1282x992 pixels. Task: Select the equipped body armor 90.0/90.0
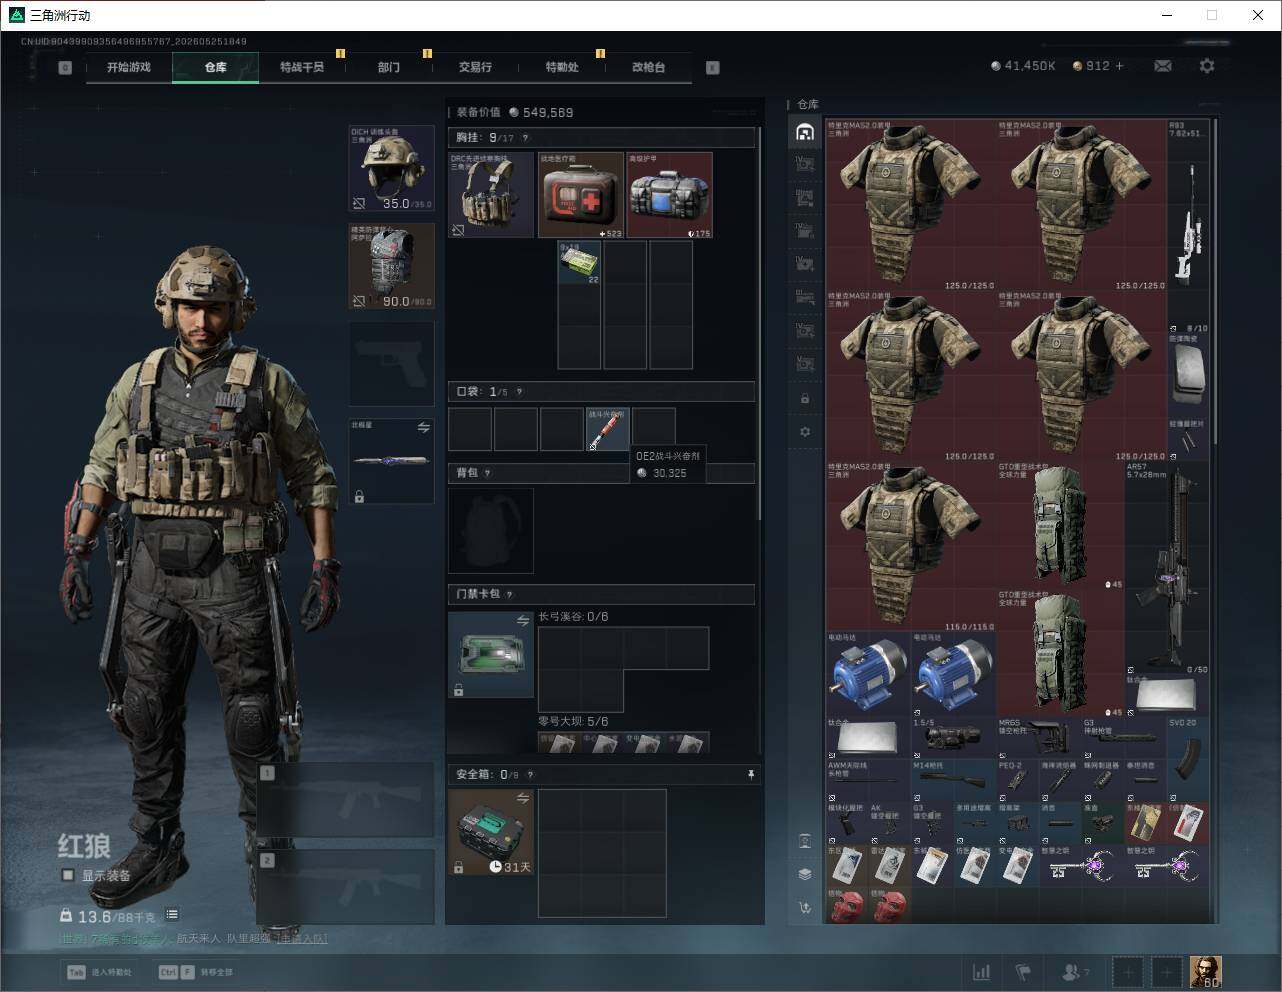[392, 266]
